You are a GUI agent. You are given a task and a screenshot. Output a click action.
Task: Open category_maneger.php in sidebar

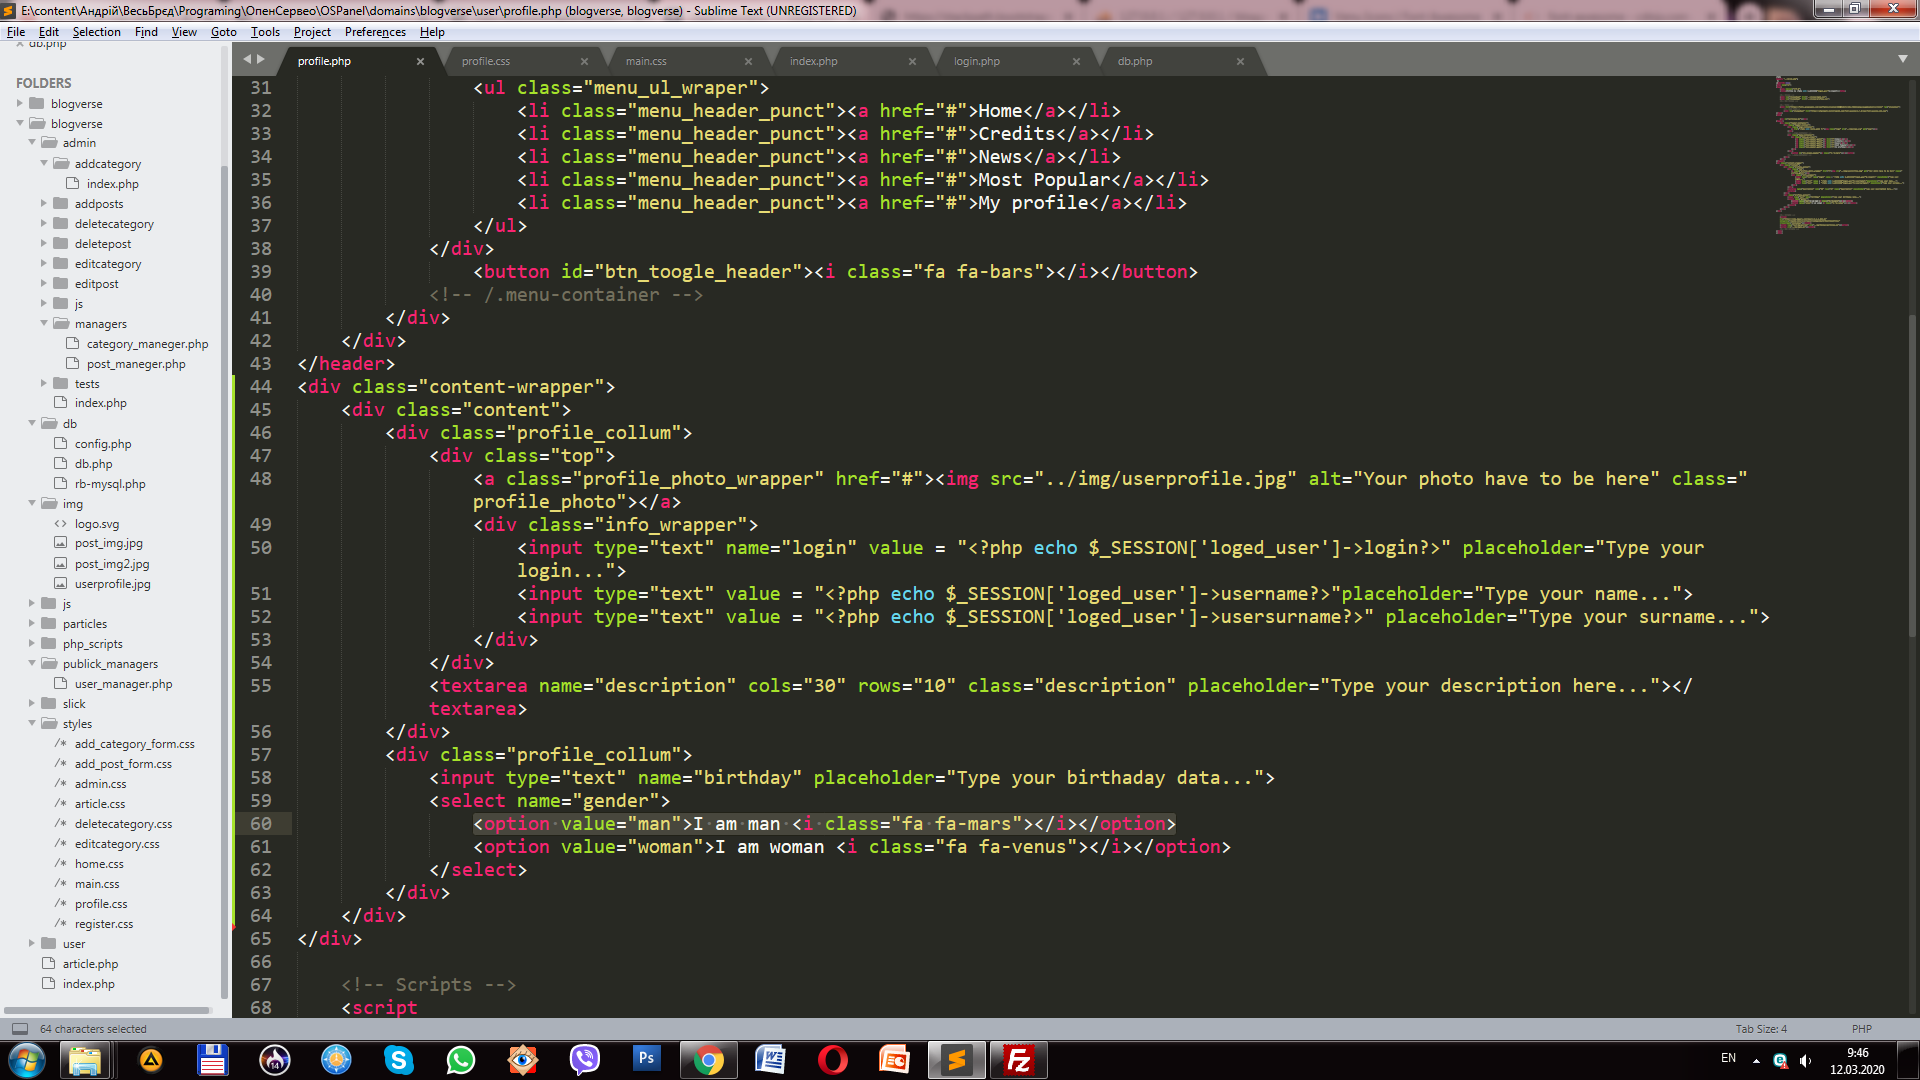point(147,344)
